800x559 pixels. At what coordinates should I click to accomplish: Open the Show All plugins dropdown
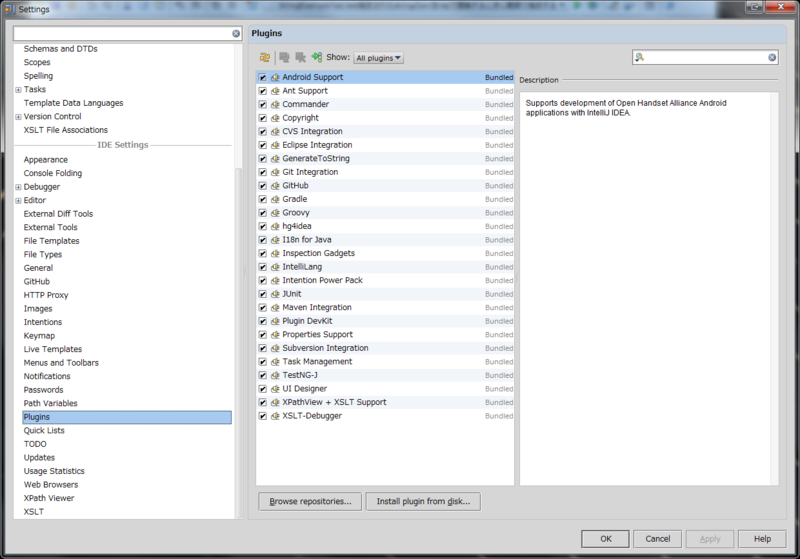click(x=379, y=58)
